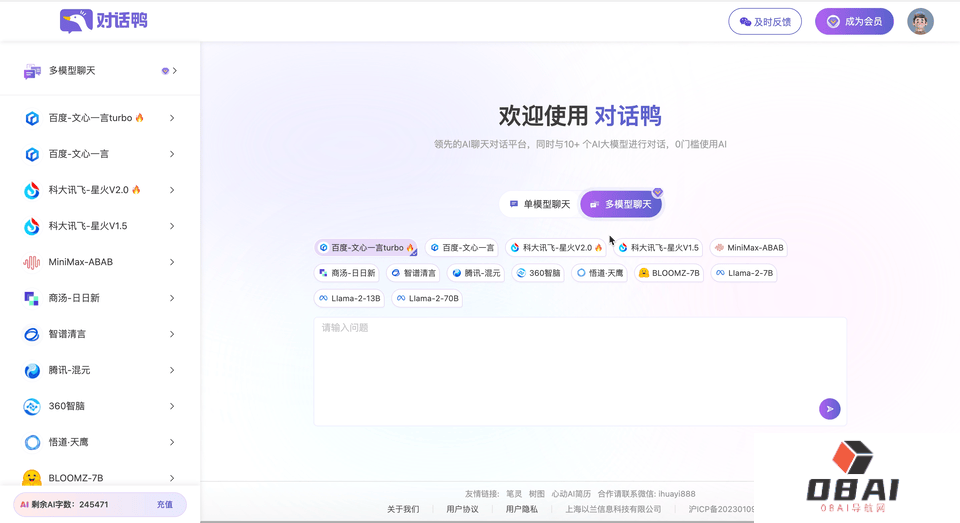
Task: Toggle the BLOOMZ-7B model chip
Action: [x=669, y=273]
